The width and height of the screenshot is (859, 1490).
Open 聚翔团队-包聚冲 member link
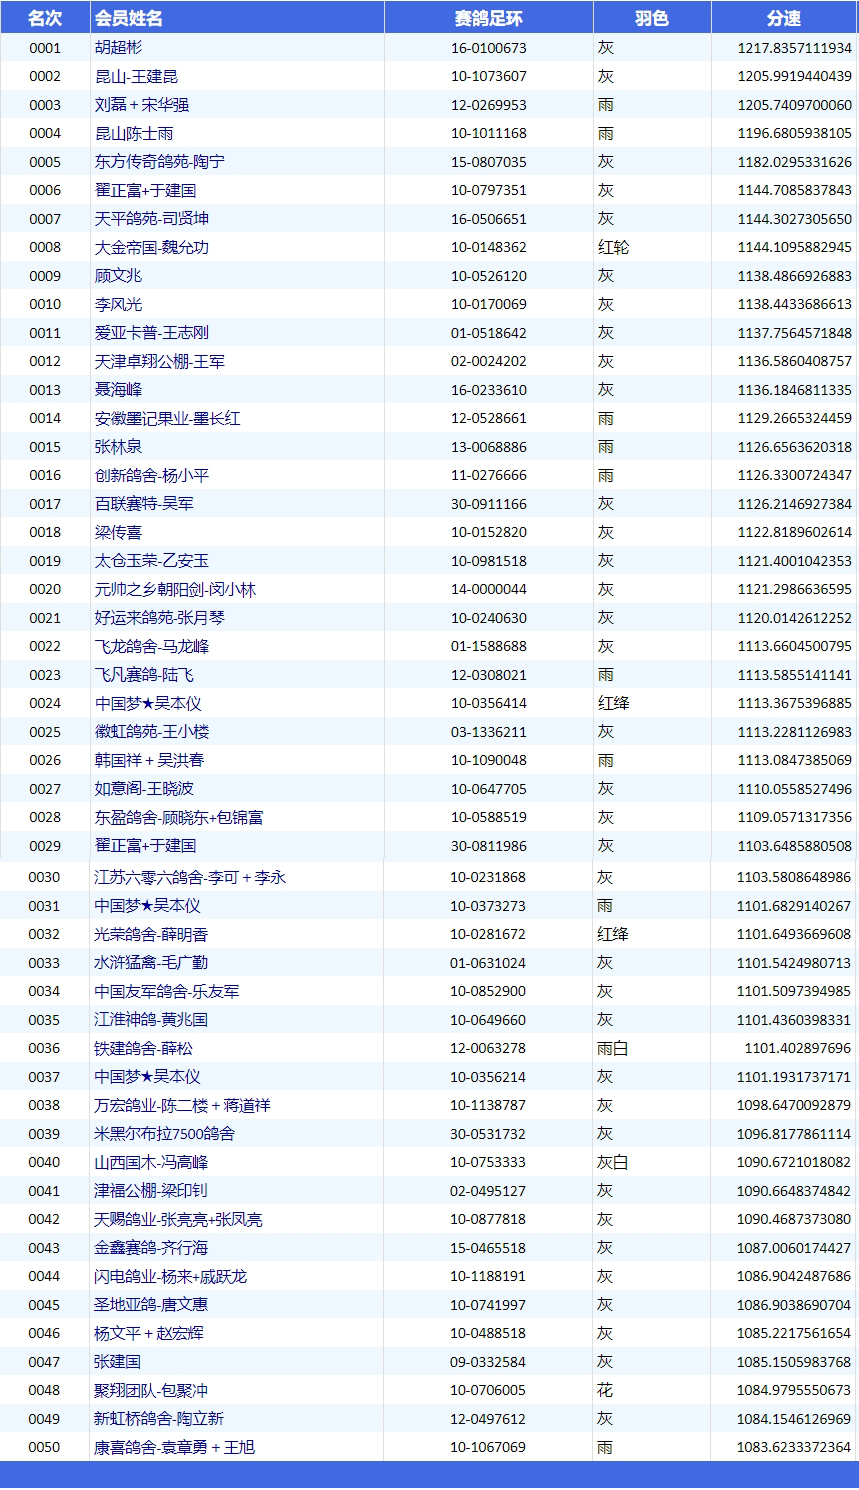point(151,1391)
